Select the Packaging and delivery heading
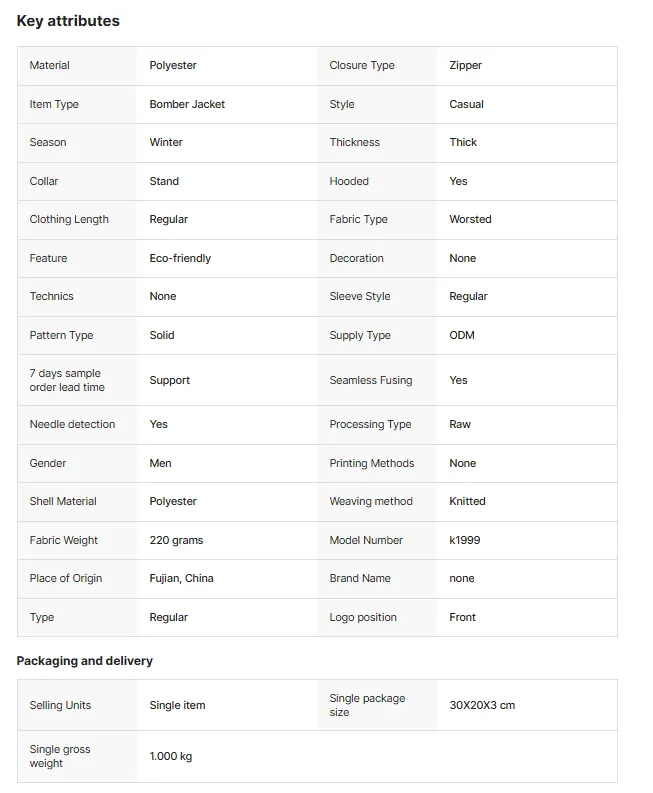The image size is (653, 793). [84, 661]
